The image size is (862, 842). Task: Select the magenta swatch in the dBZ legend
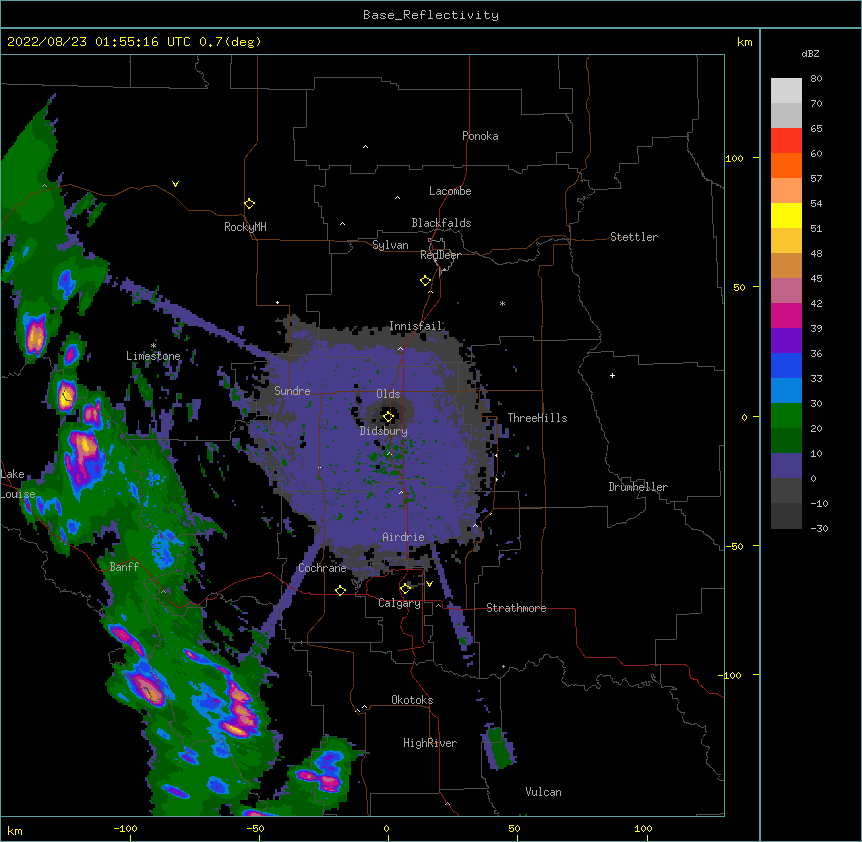click(786, 315)
